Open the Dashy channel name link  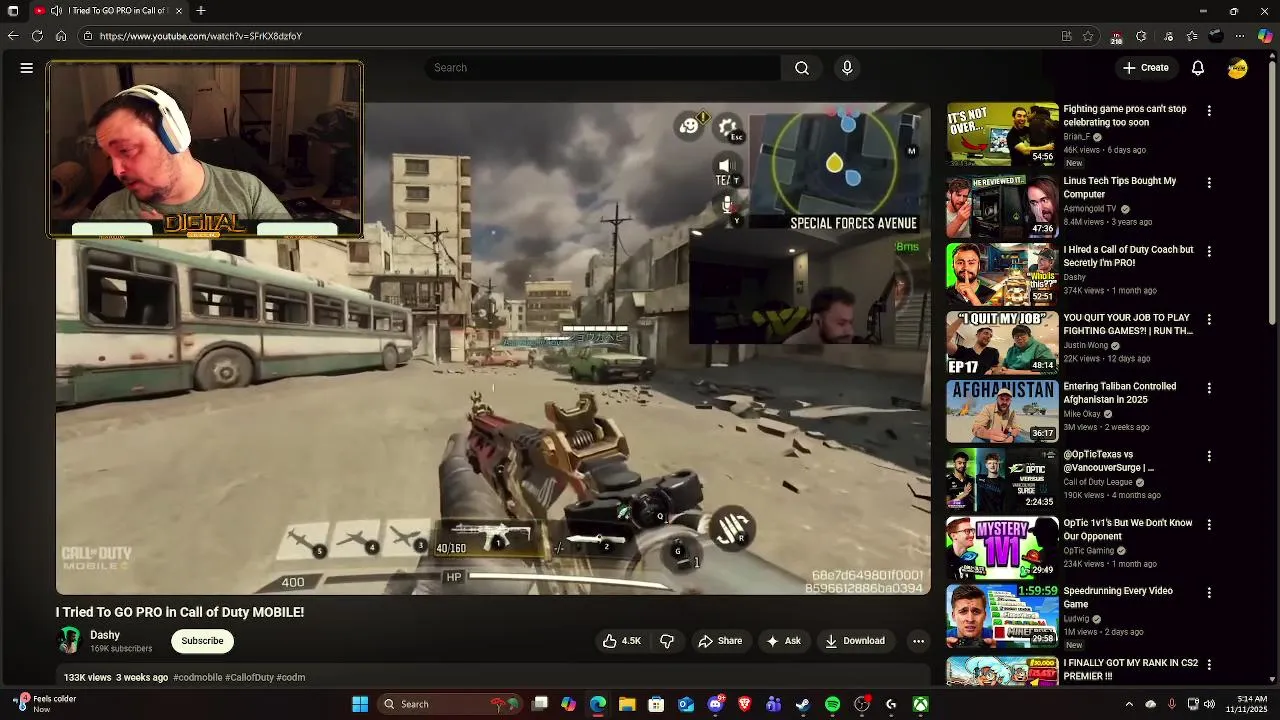point(105,635)
